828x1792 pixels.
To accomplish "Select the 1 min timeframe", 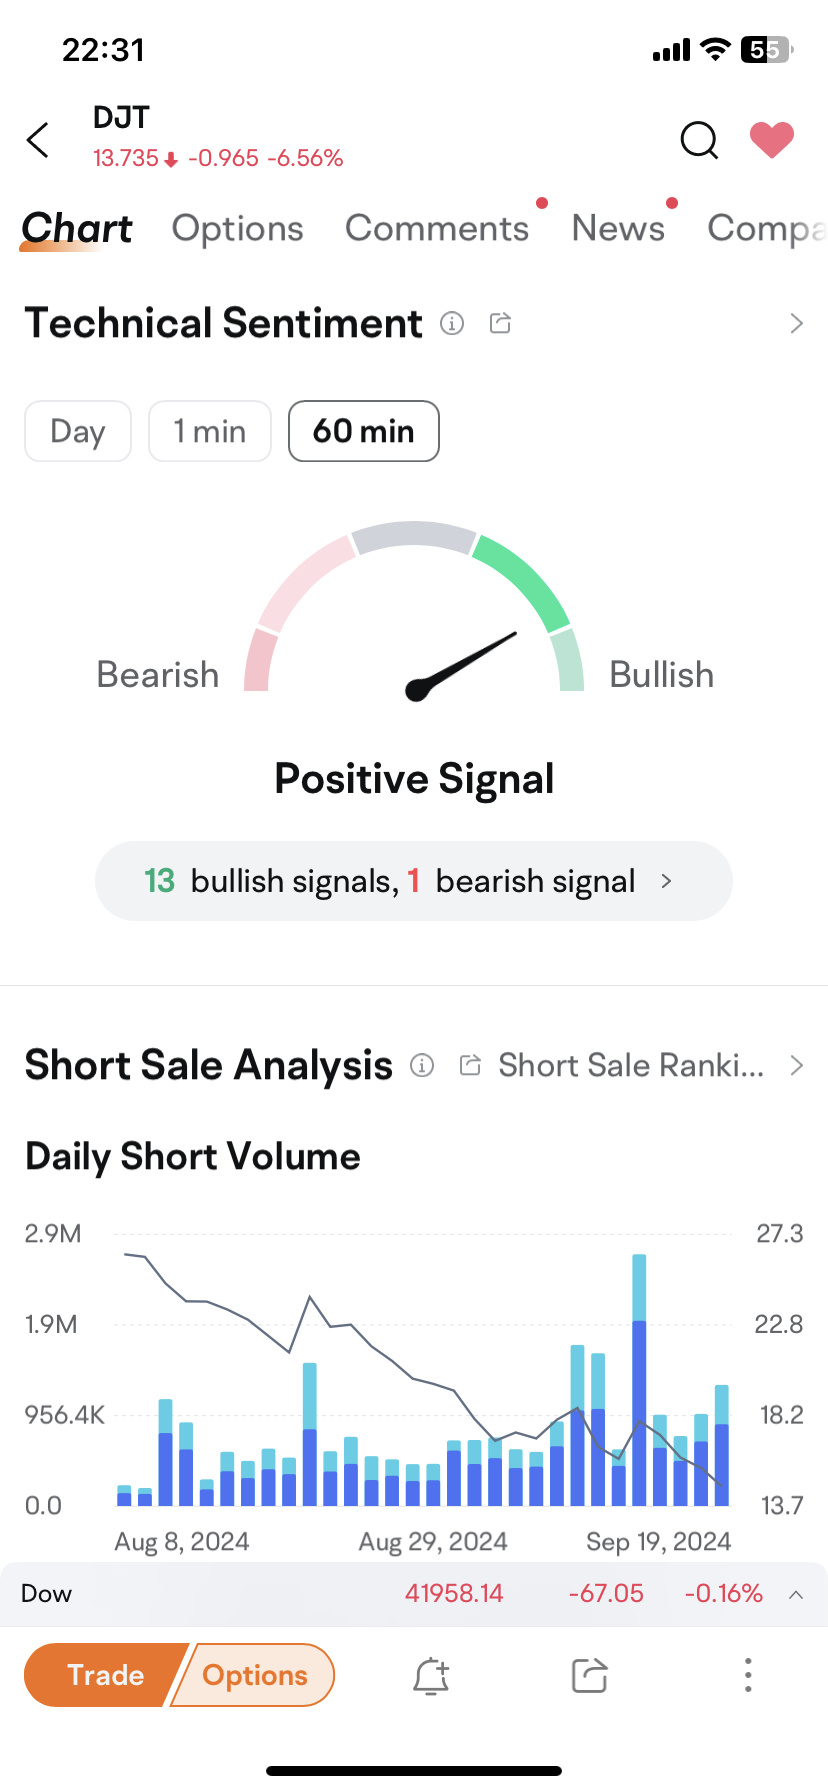I will coord(210,431).
